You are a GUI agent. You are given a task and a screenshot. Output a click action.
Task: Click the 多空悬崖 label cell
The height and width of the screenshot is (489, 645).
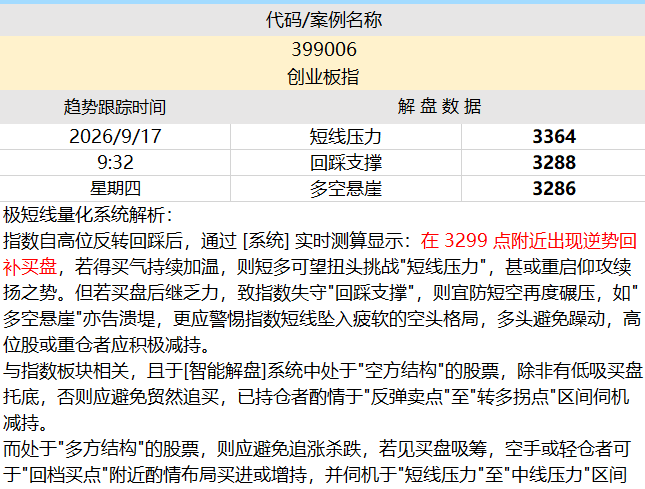(x=346, y=188)
